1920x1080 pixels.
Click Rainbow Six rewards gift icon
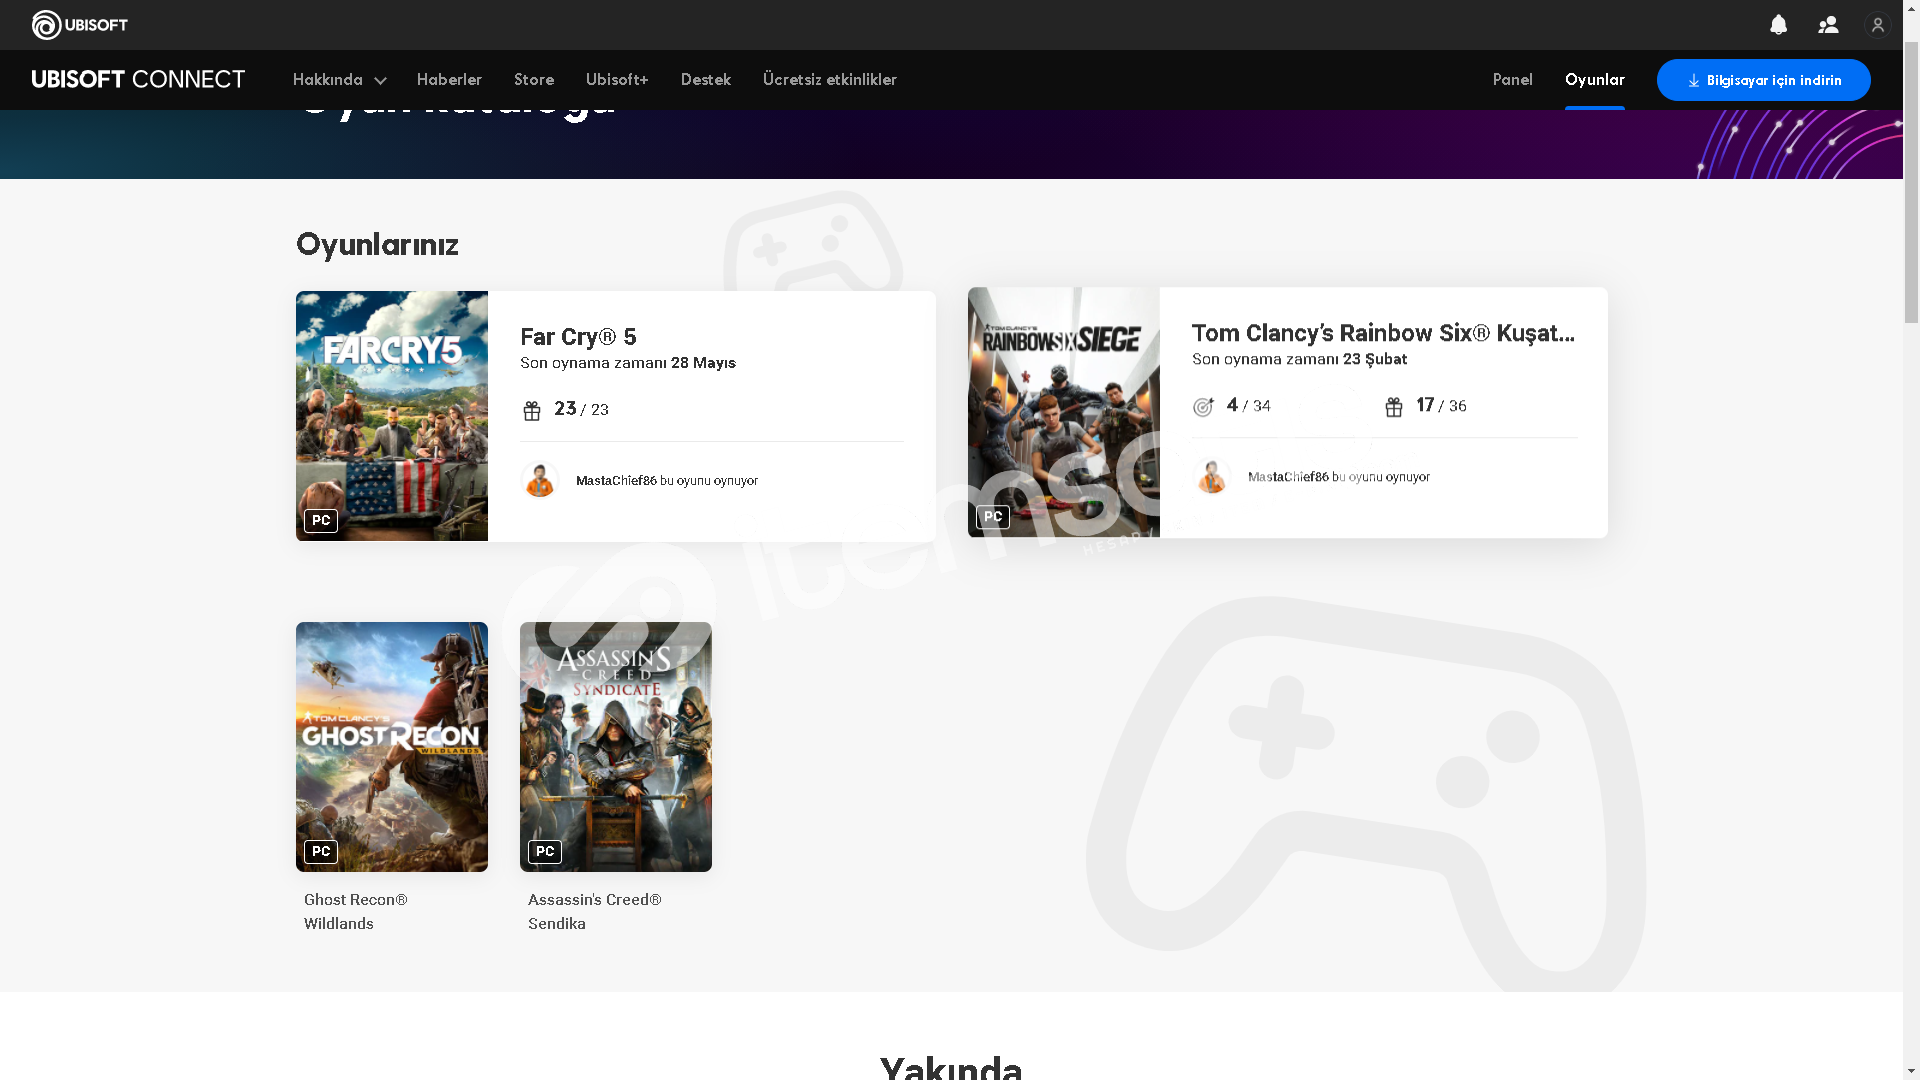[x=1394, y=406]
